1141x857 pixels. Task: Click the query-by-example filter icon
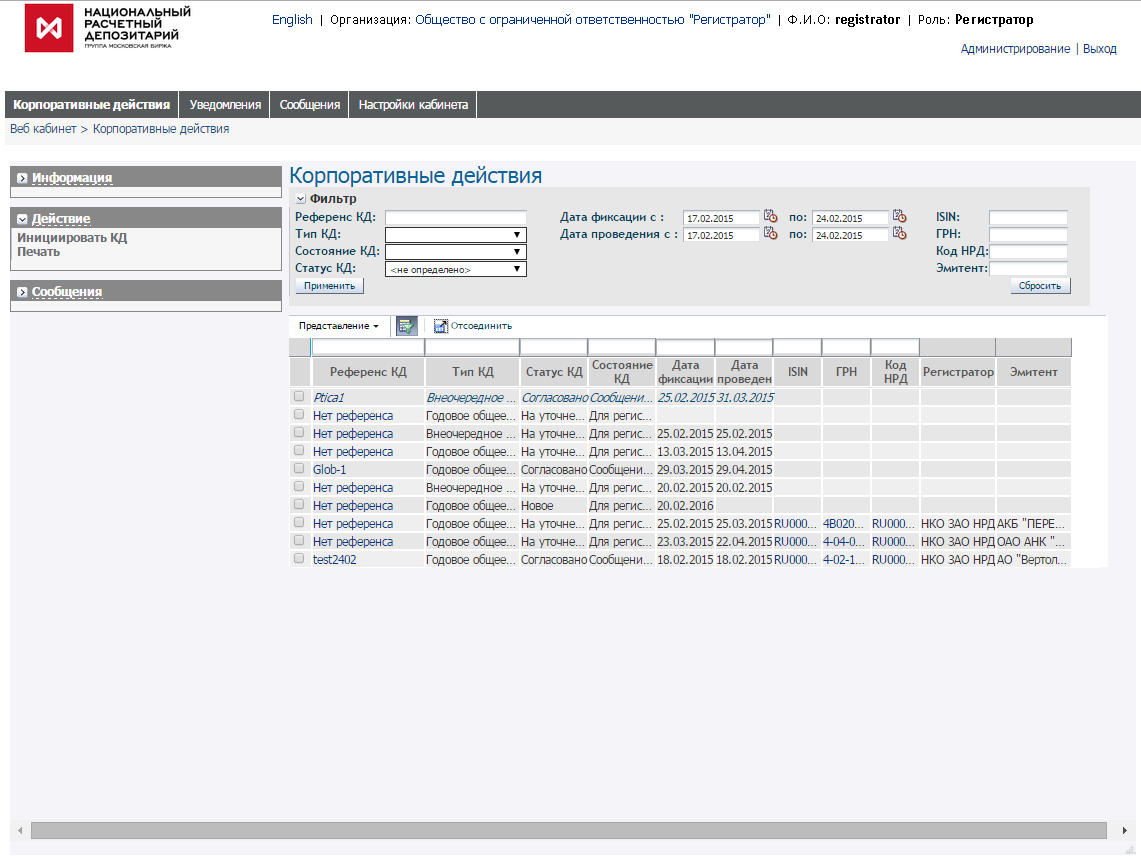pyautogui.click(x=407, y=326)
